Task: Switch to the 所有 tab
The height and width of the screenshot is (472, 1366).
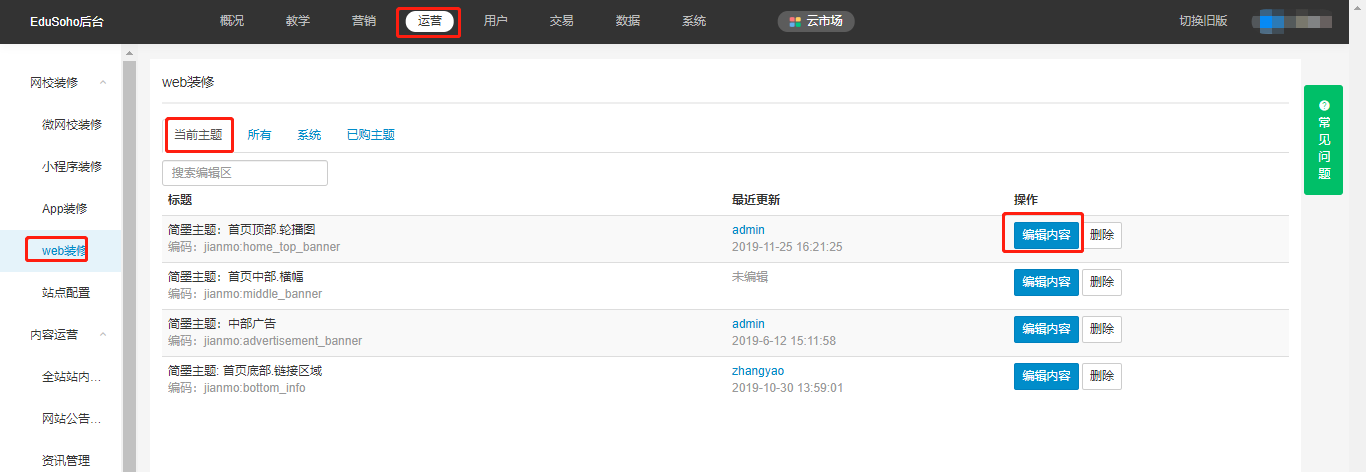Action: (x=259, y=135)
